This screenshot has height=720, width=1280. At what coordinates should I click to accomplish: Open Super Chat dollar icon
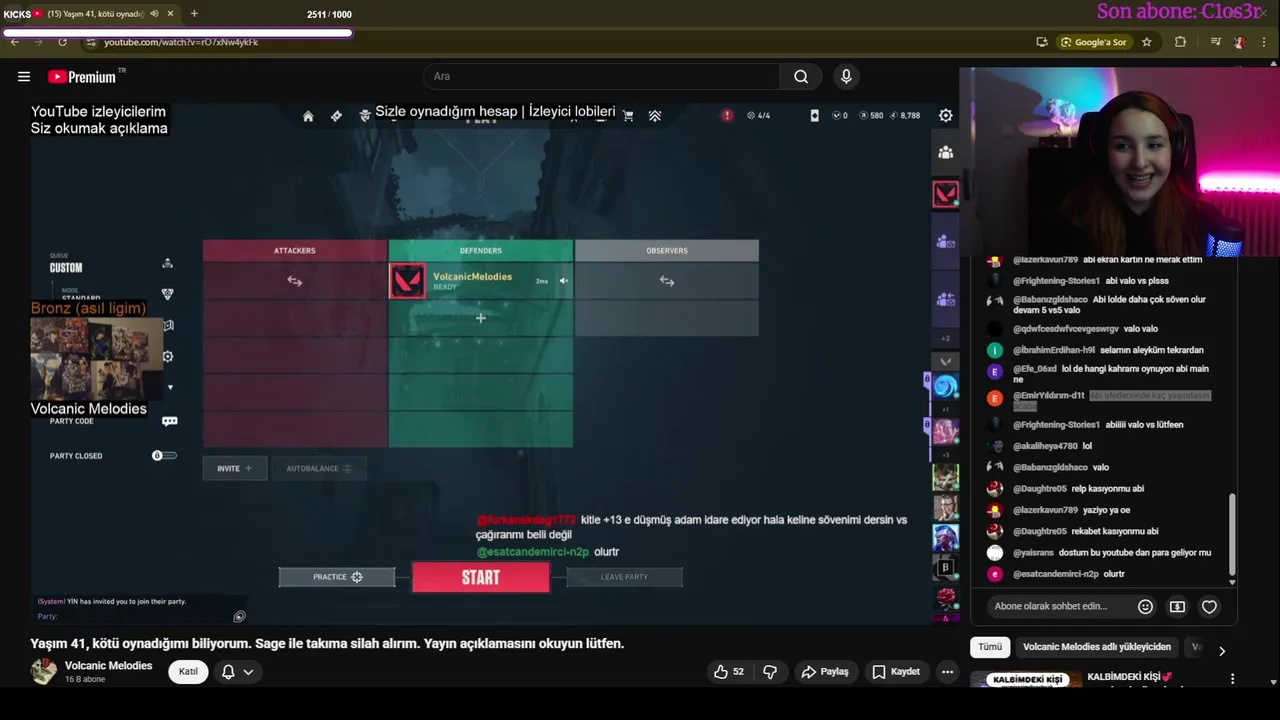click(1177, 606)
